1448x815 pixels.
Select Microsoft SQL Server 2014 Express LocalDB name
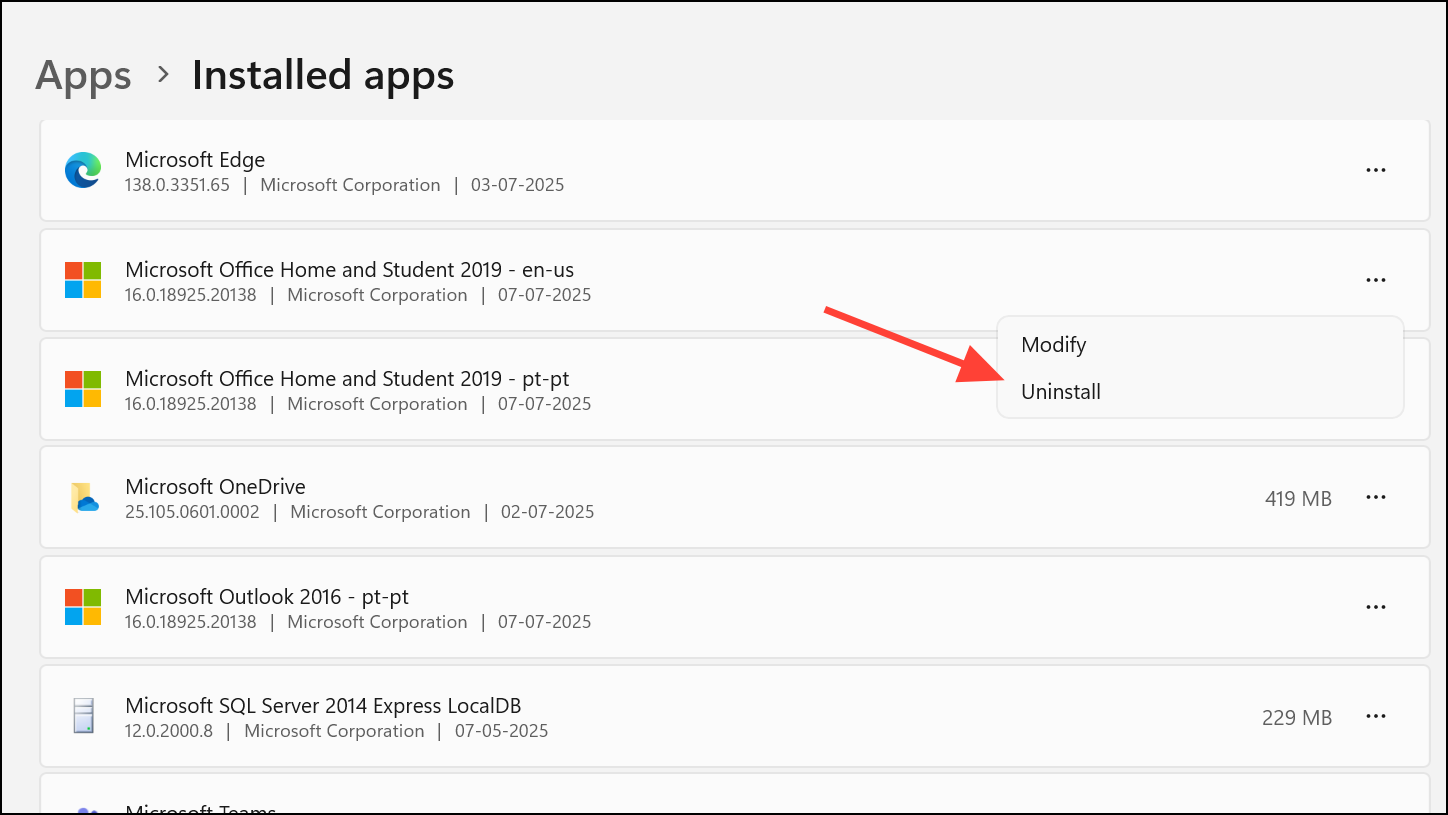coord(323,706)
